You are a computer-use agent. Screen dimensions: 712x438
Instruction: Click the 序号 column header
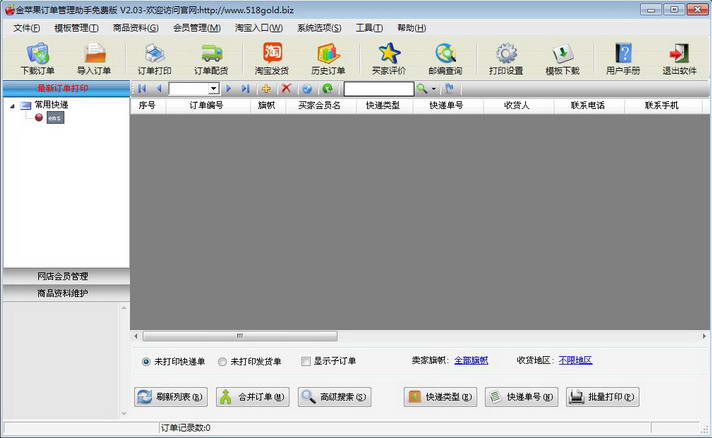tap(148, 105)
